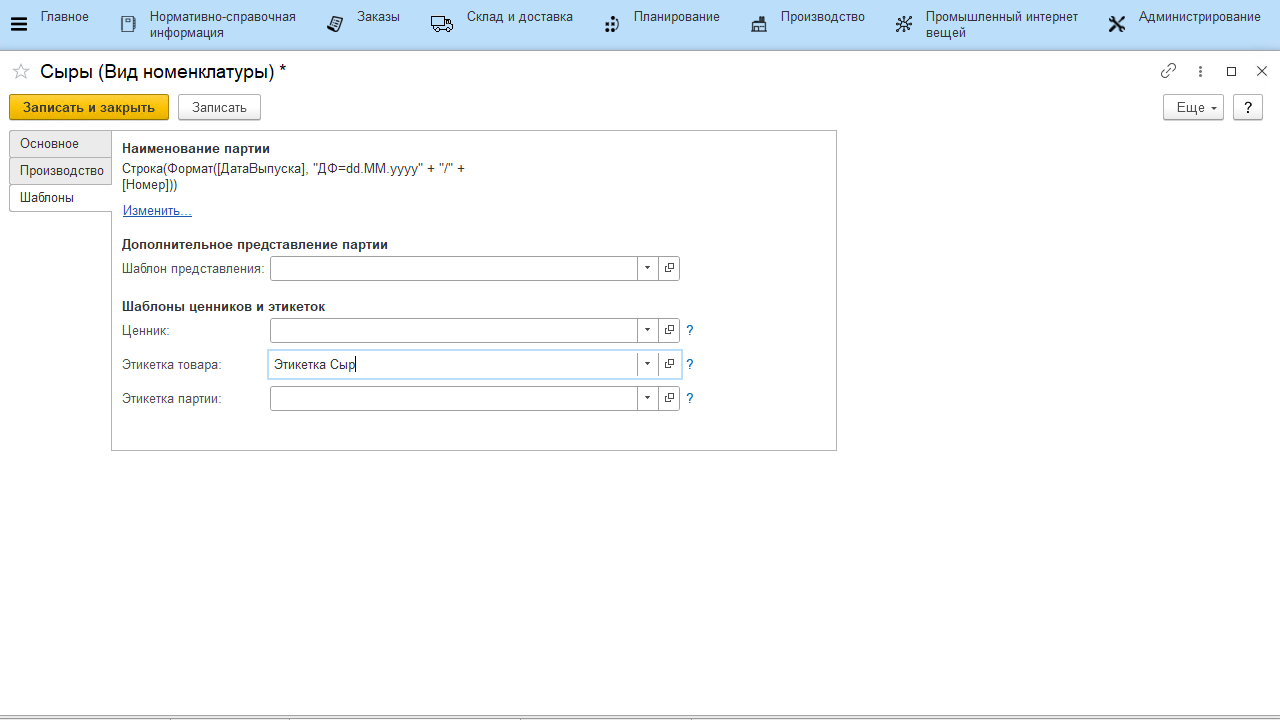The width and height of the screenshot is (1280, 720).
Task: Expand the Шаблон представления dropdown list
Action: click(x=648, y=268)
